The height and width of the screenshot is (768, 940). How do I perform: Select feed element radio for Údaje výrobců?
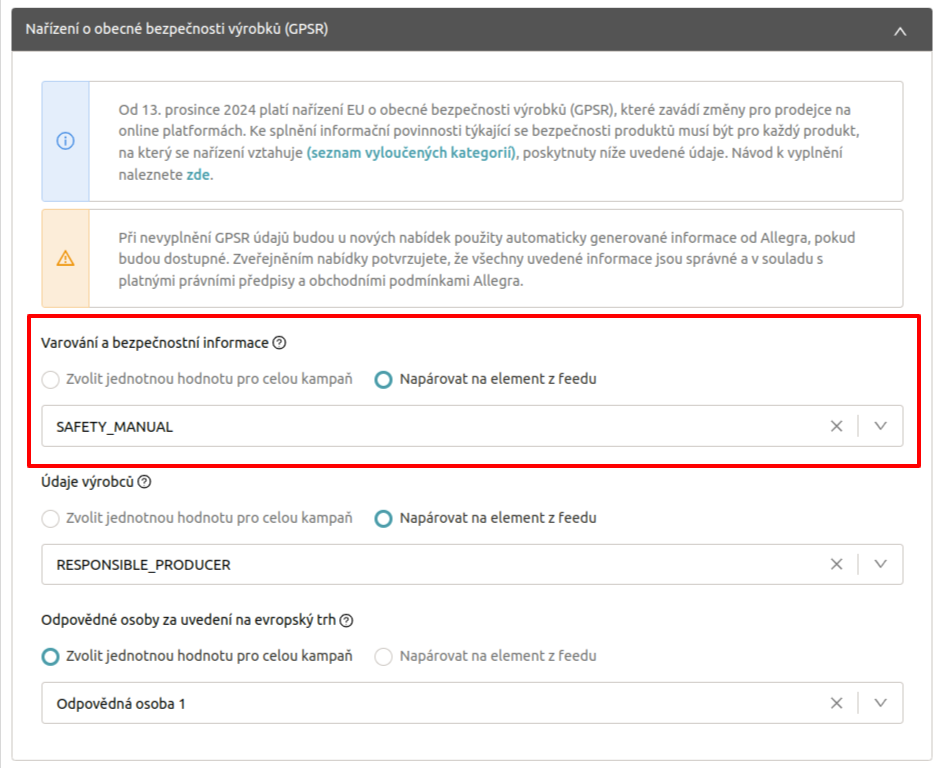(x=383, y=519)
